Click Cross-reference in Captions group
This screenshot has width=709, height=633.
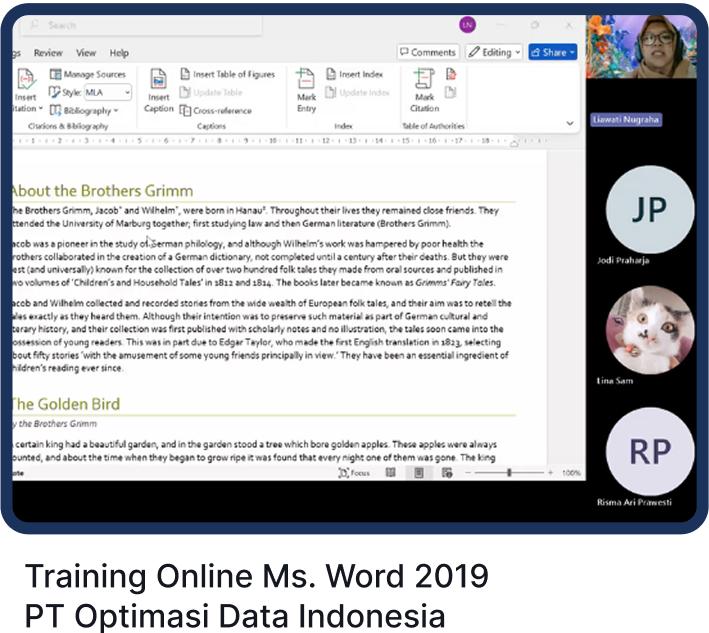tap(215, 111)
